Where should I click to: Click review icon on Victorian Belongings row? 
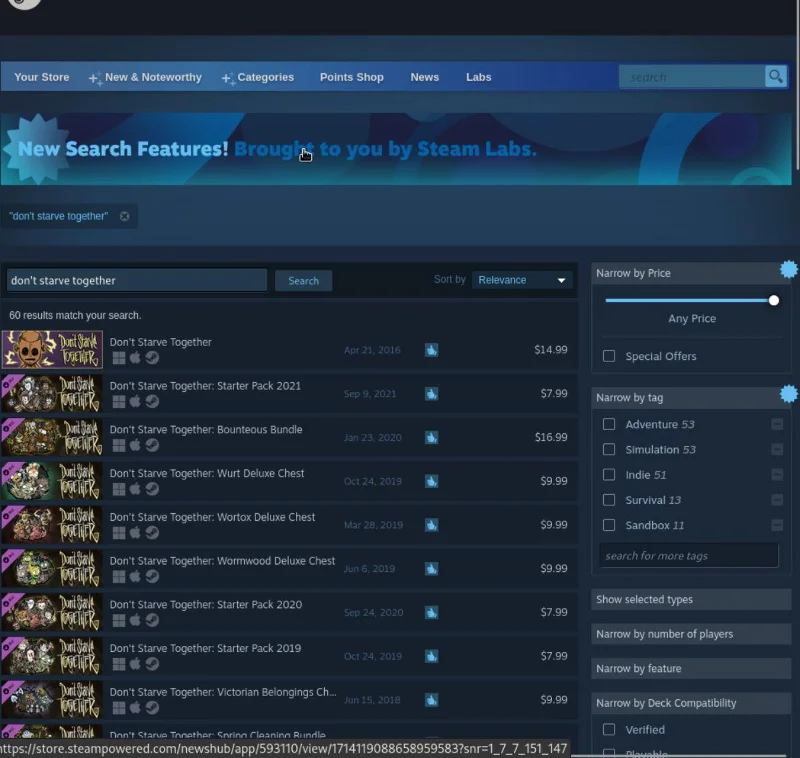(432, 700)
